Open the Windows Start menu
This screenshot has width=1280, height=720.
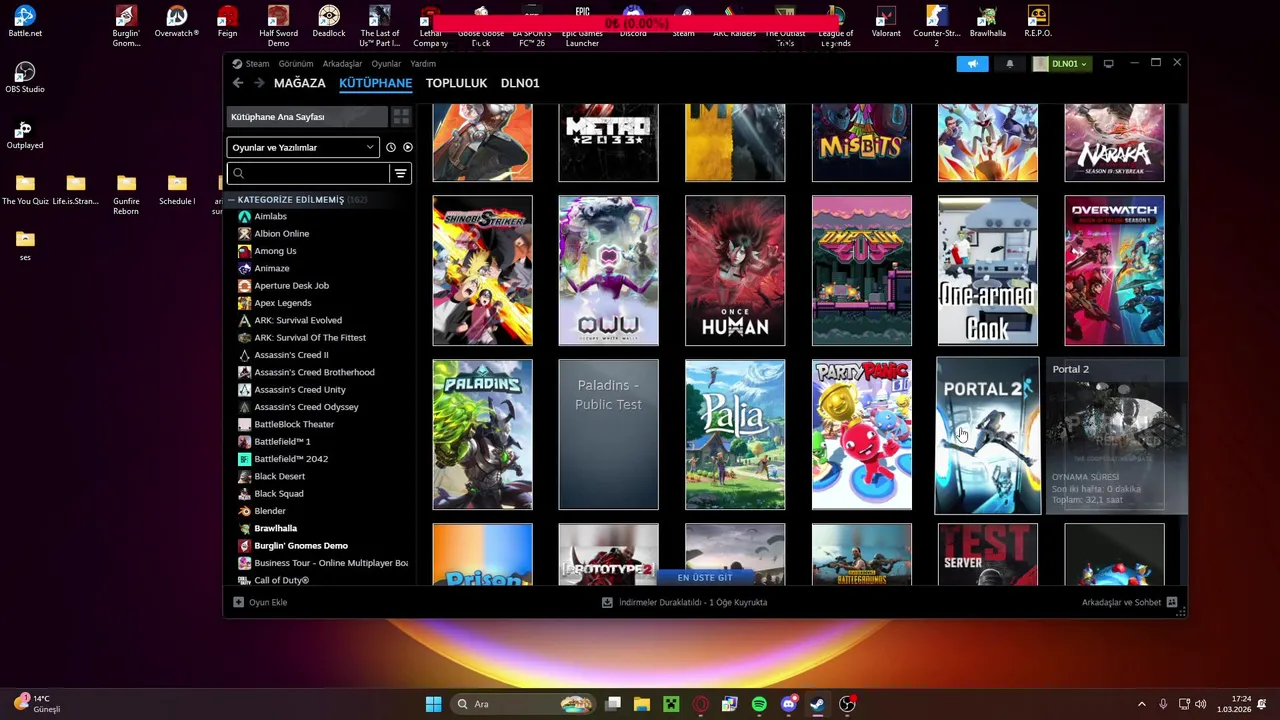point(433,704)
